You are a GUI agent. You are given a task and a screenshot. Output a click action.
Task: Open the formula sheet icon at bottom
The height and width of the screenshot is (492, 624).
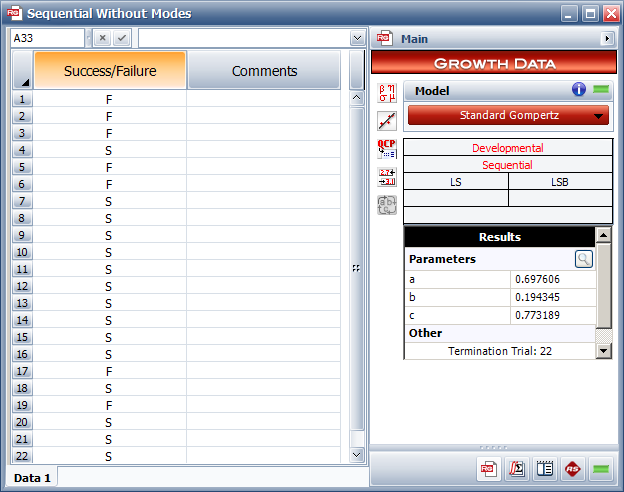tap(517, 468)
